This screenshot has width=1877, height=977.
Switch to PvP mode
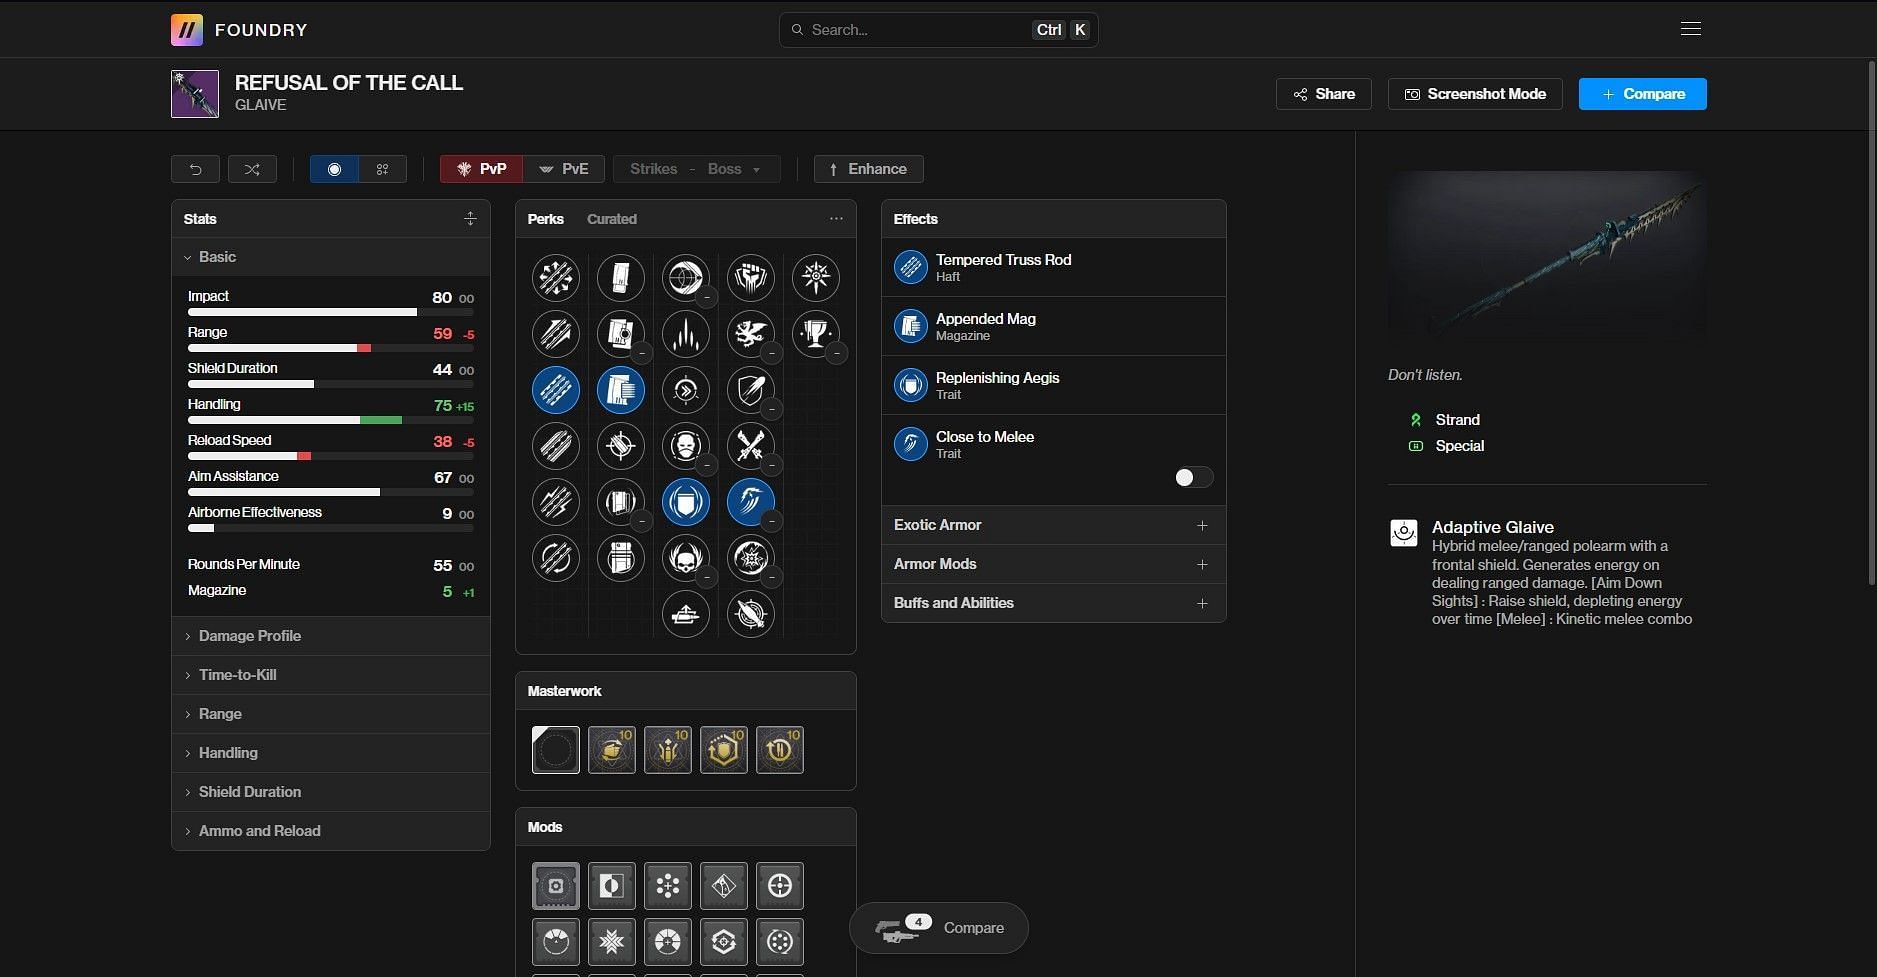click(x=482, y=169)
